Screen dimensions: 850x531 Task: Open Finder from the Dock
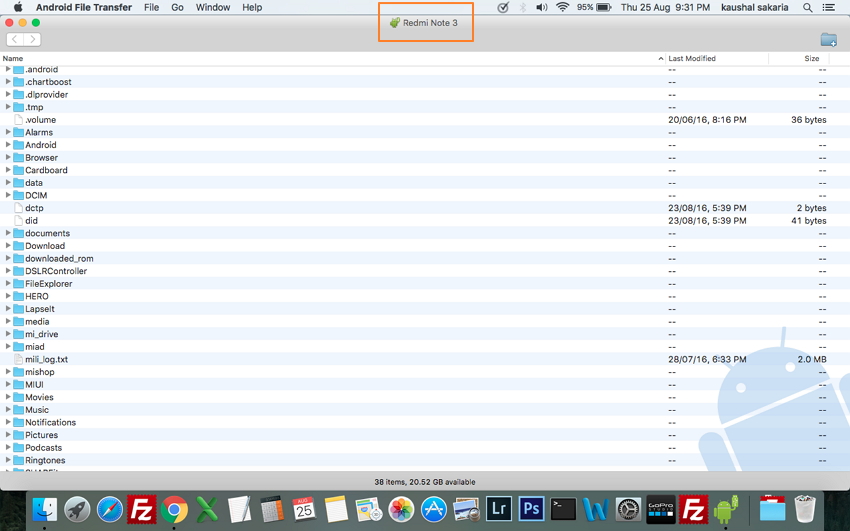[x=44, y=509]
